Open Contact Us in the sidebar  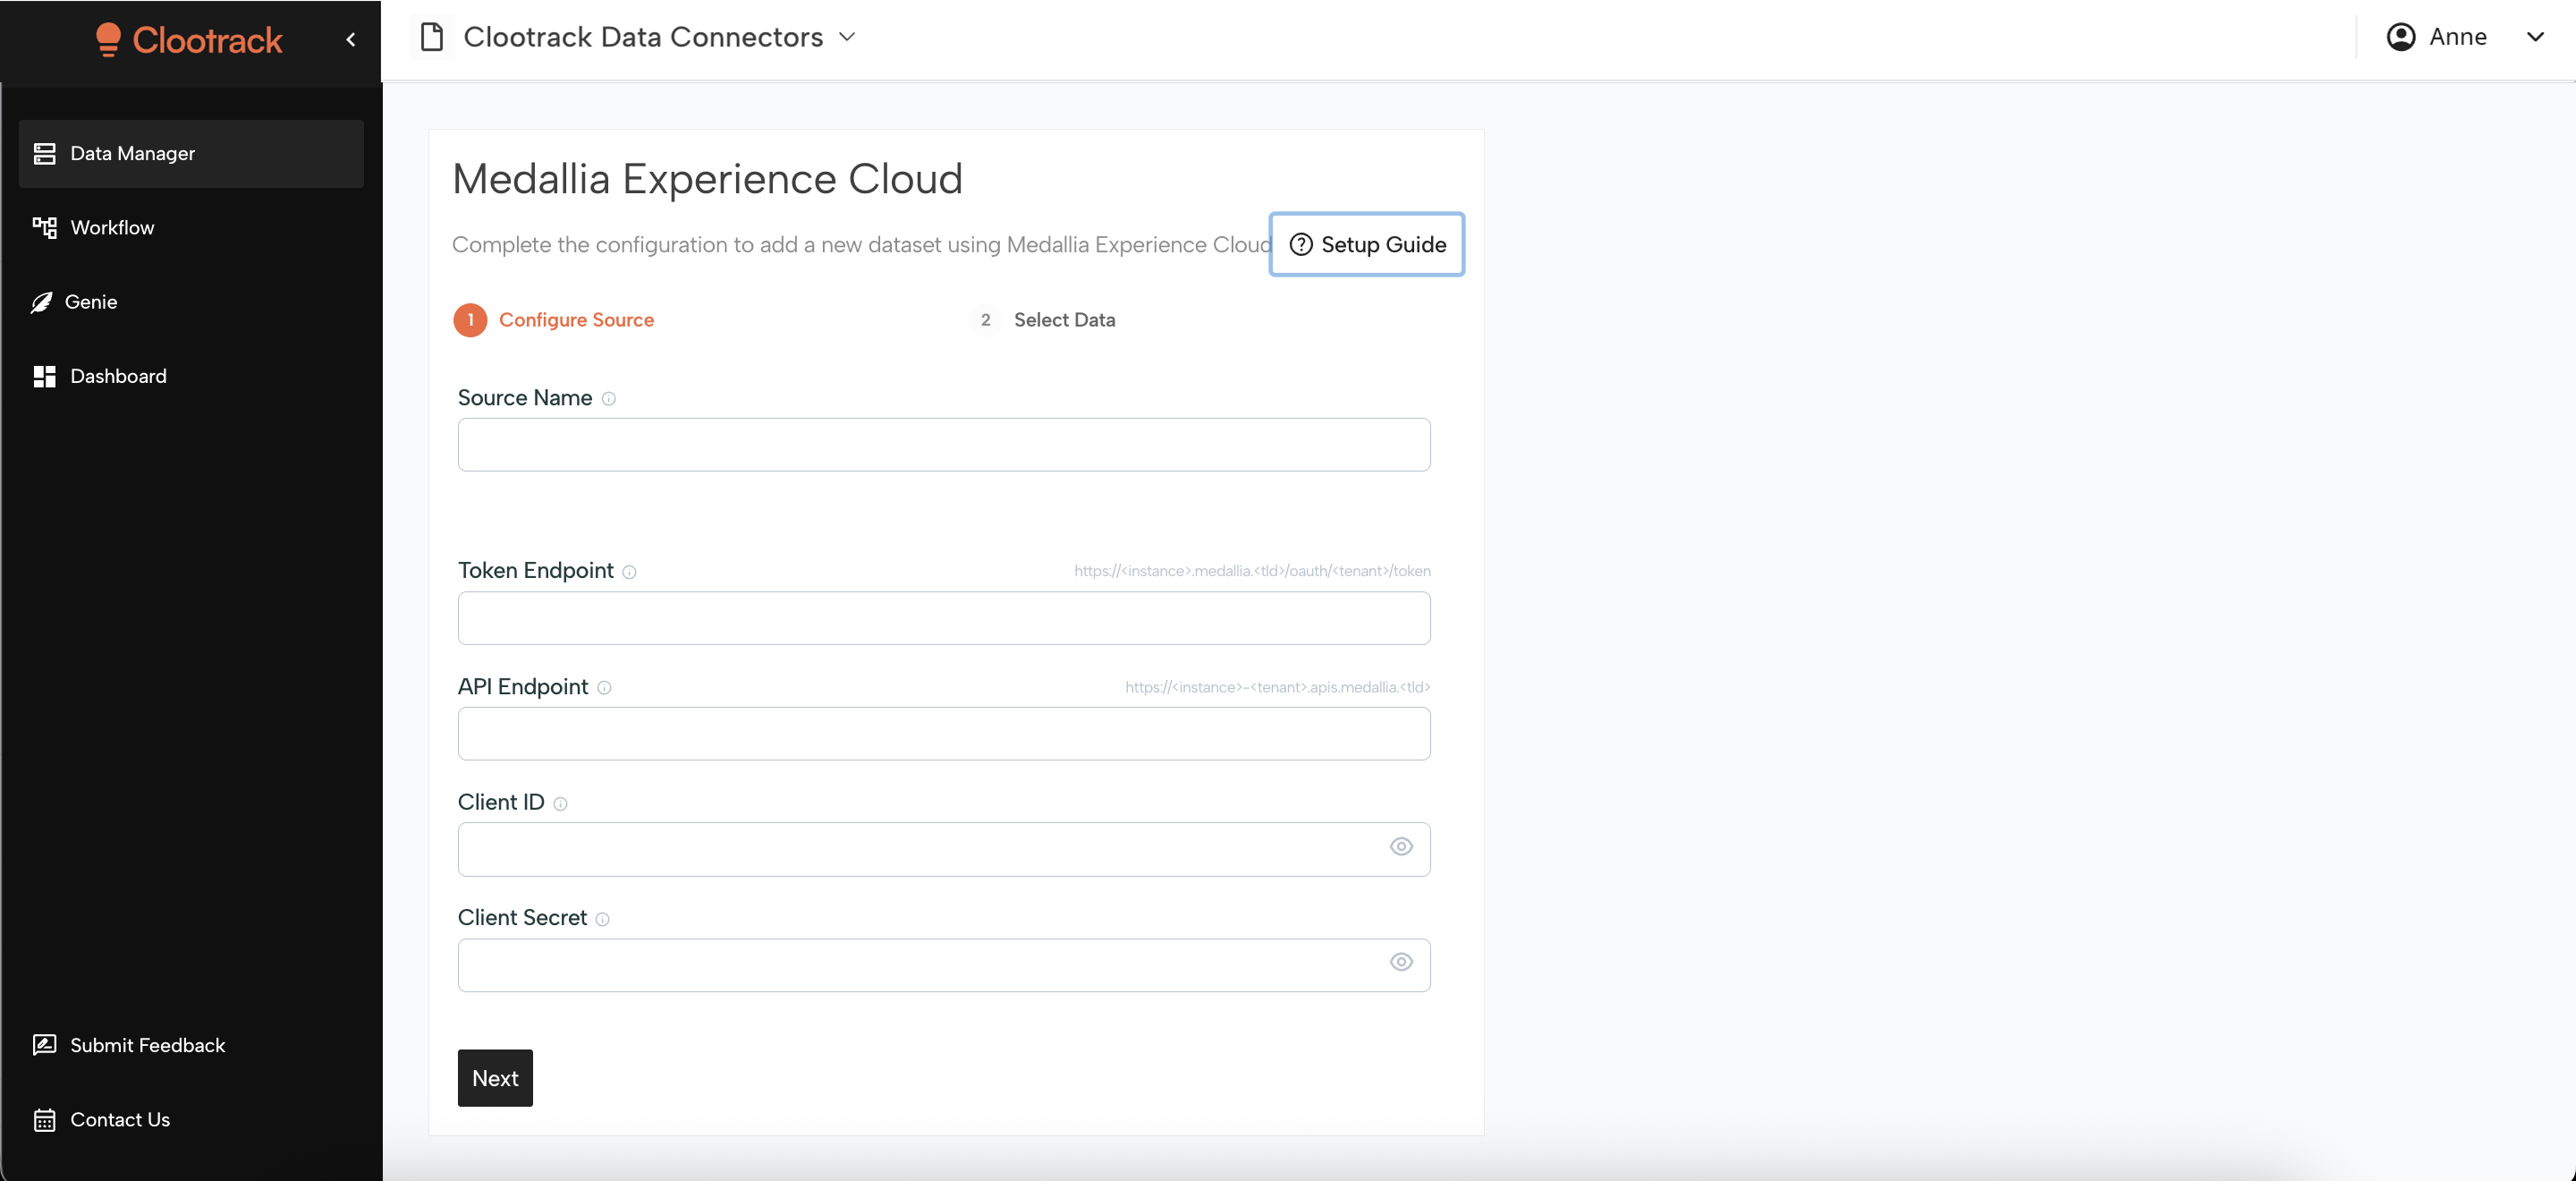pyautogui.click(x=191, y=1119)
